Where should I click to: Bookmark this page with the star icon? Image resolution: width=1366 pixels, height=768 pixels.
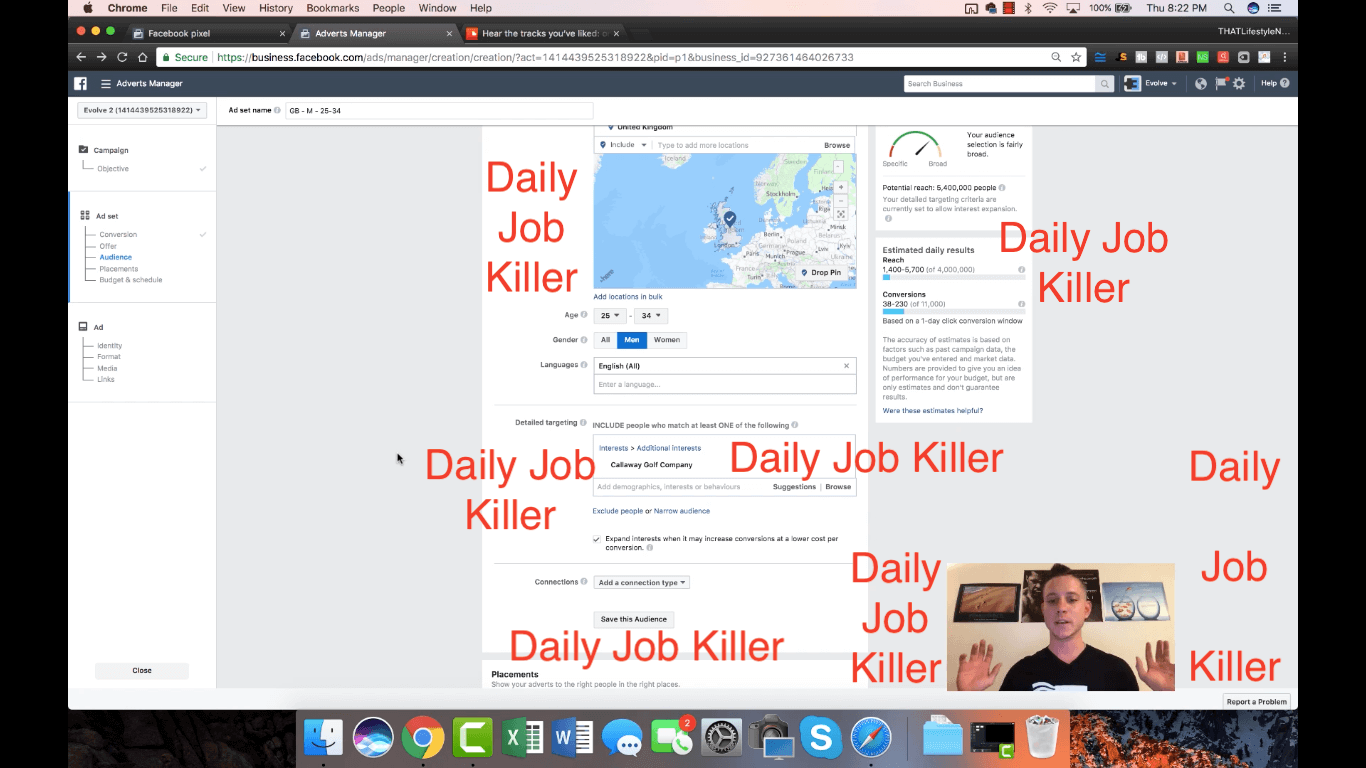click(1076, 57)
